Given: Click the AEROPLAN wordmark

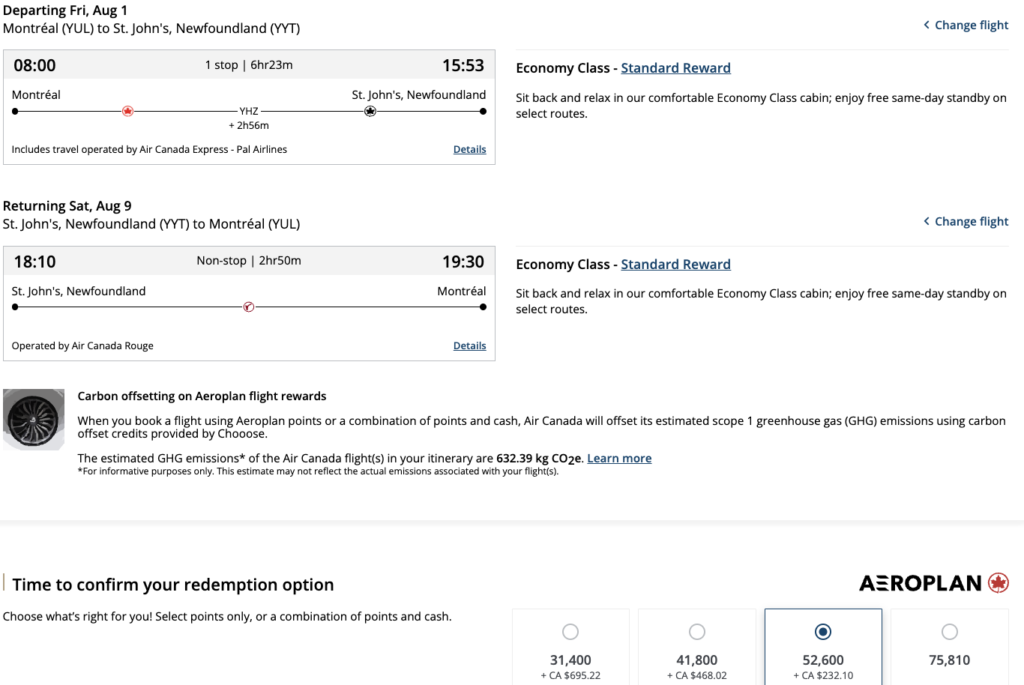Looking at the screenshot, I should click(920, 583).
